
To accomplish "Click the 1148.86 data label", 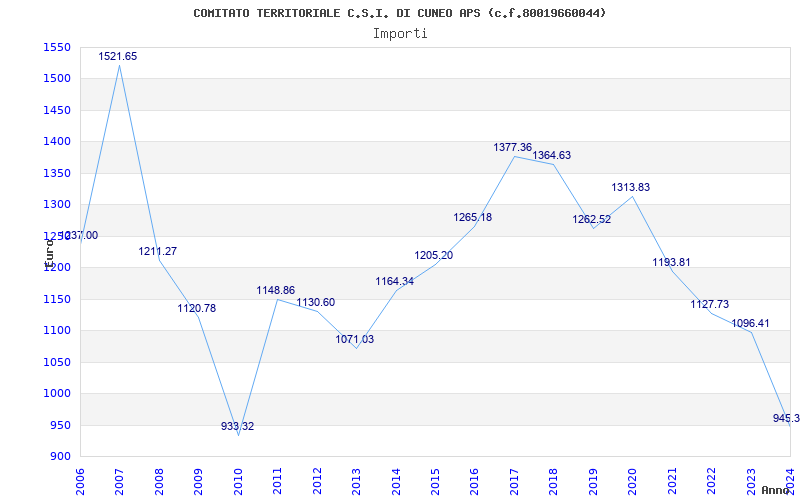I will point(276,291).
